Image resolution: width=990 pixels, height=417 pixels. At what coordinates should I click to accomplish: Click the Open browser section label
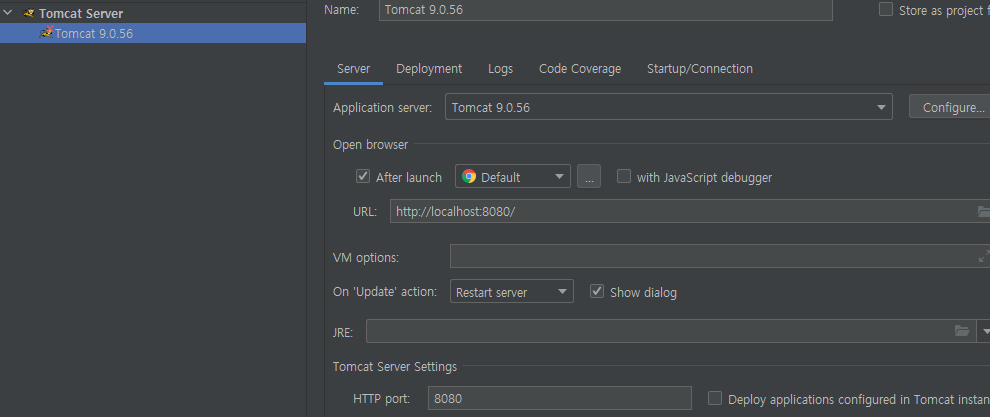click(x=371, y=145)
